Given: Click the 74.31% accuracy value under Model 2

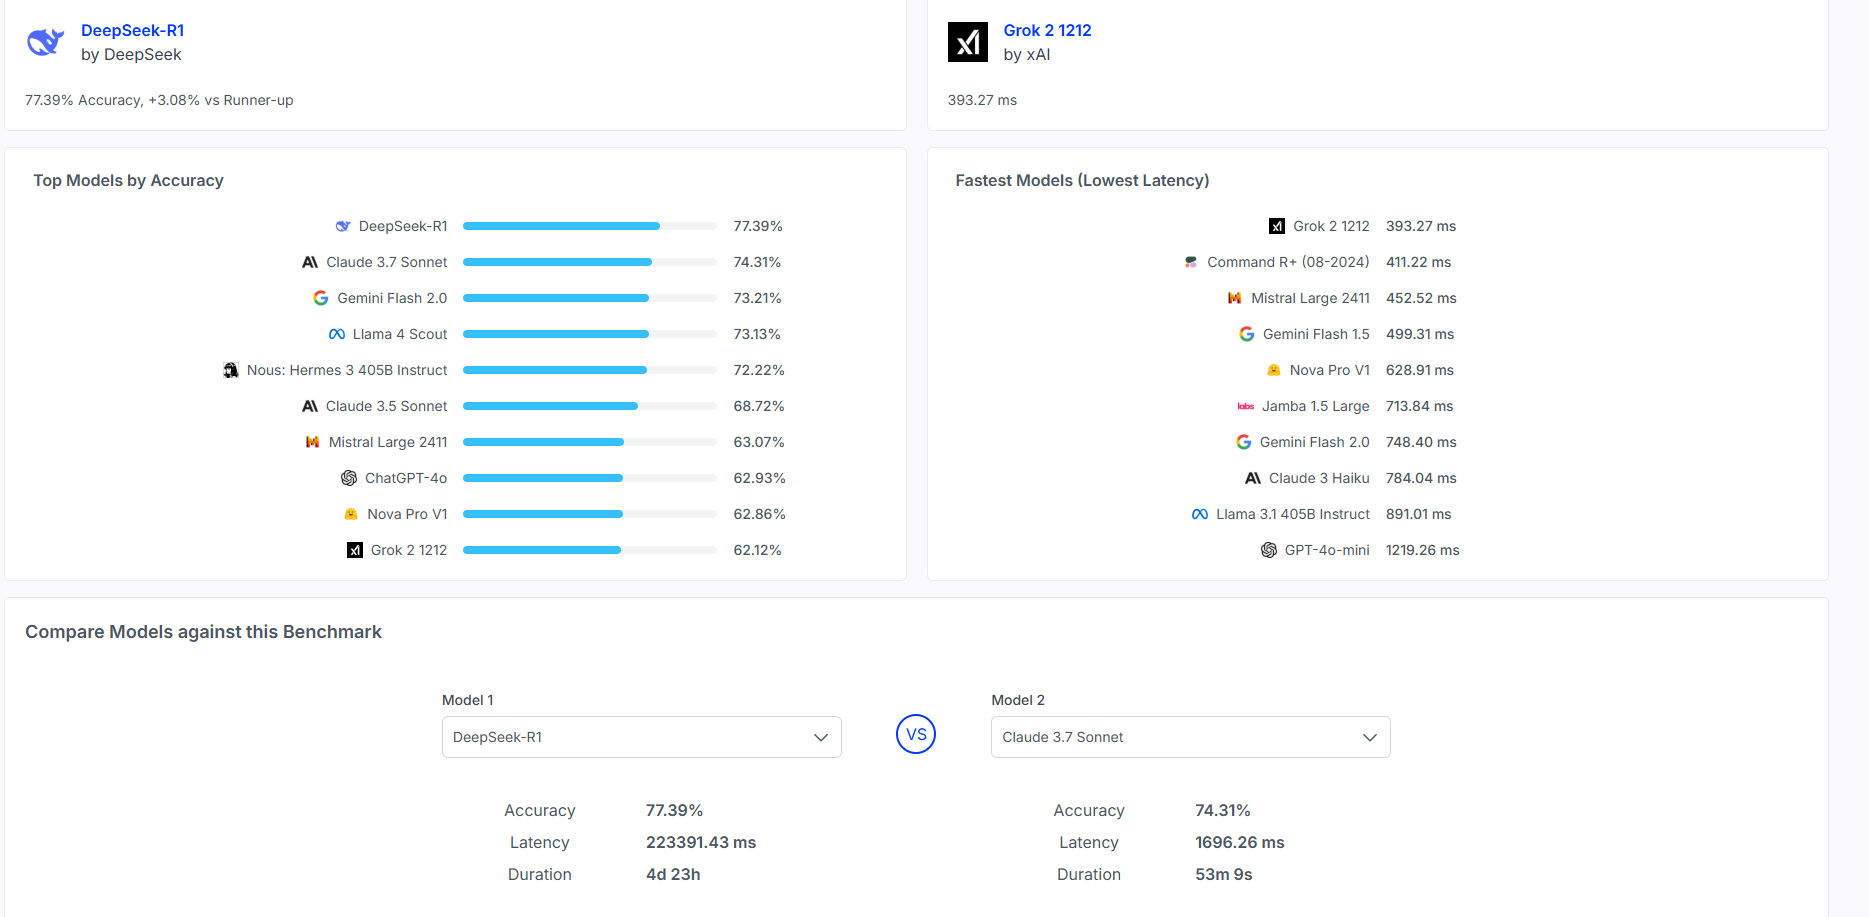Looking at the screenshot, I should pos(1223,810).
